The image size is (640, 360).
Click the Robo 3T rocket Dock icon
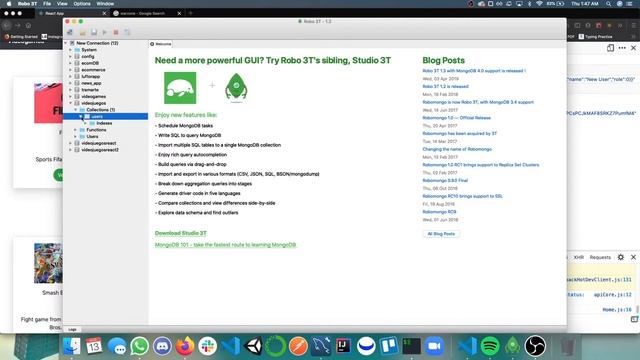coord(512,346)
